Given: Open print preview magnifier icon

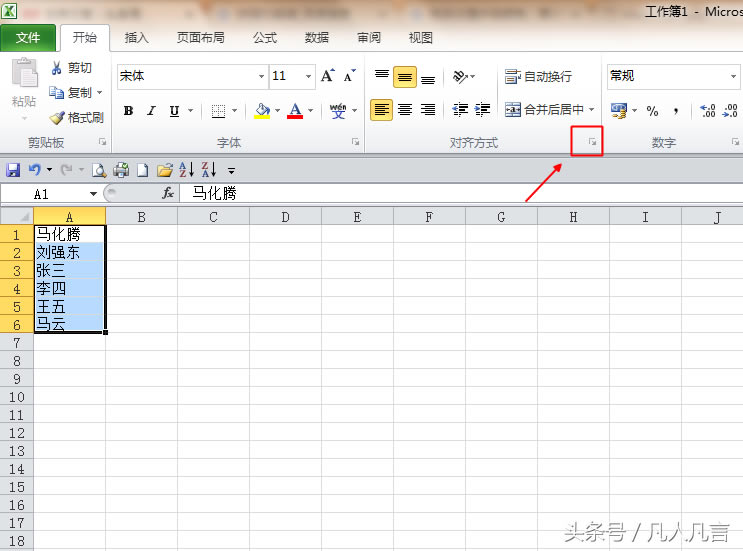Looking at the screenshot, I should click(100, 170).
